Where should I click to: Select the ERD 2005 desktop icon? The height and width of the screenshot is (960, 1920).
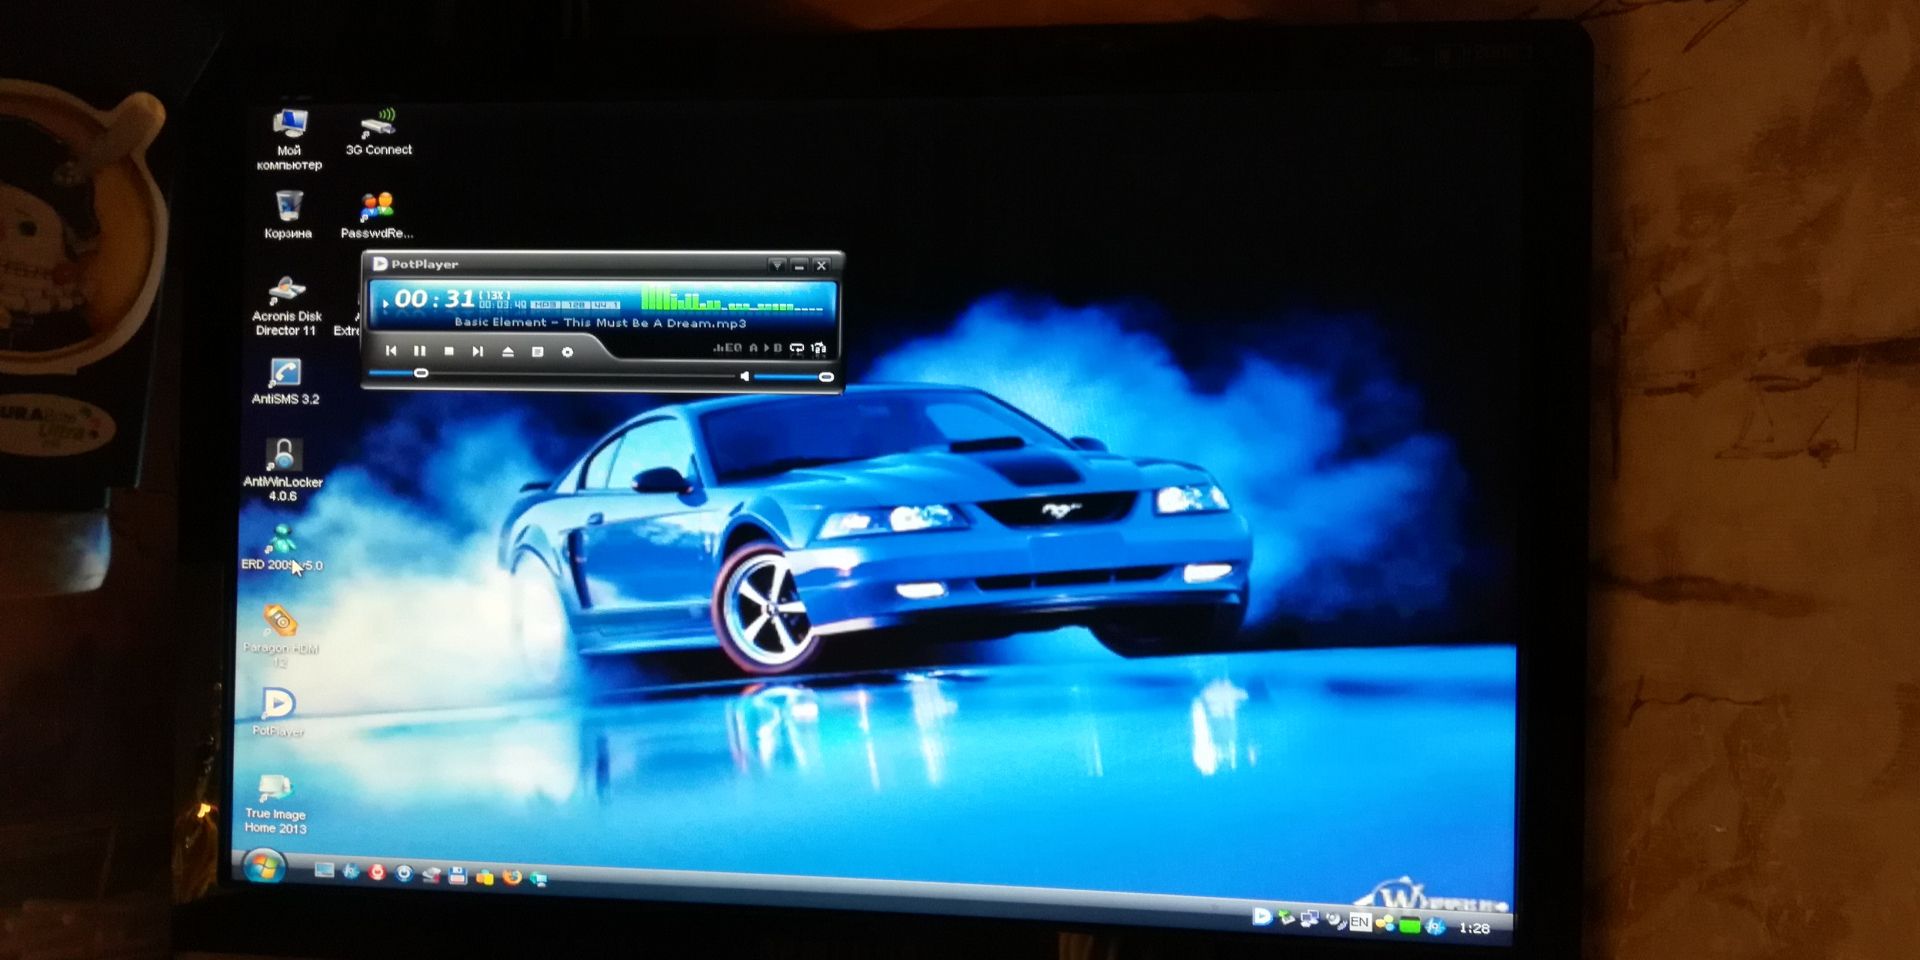282,548
